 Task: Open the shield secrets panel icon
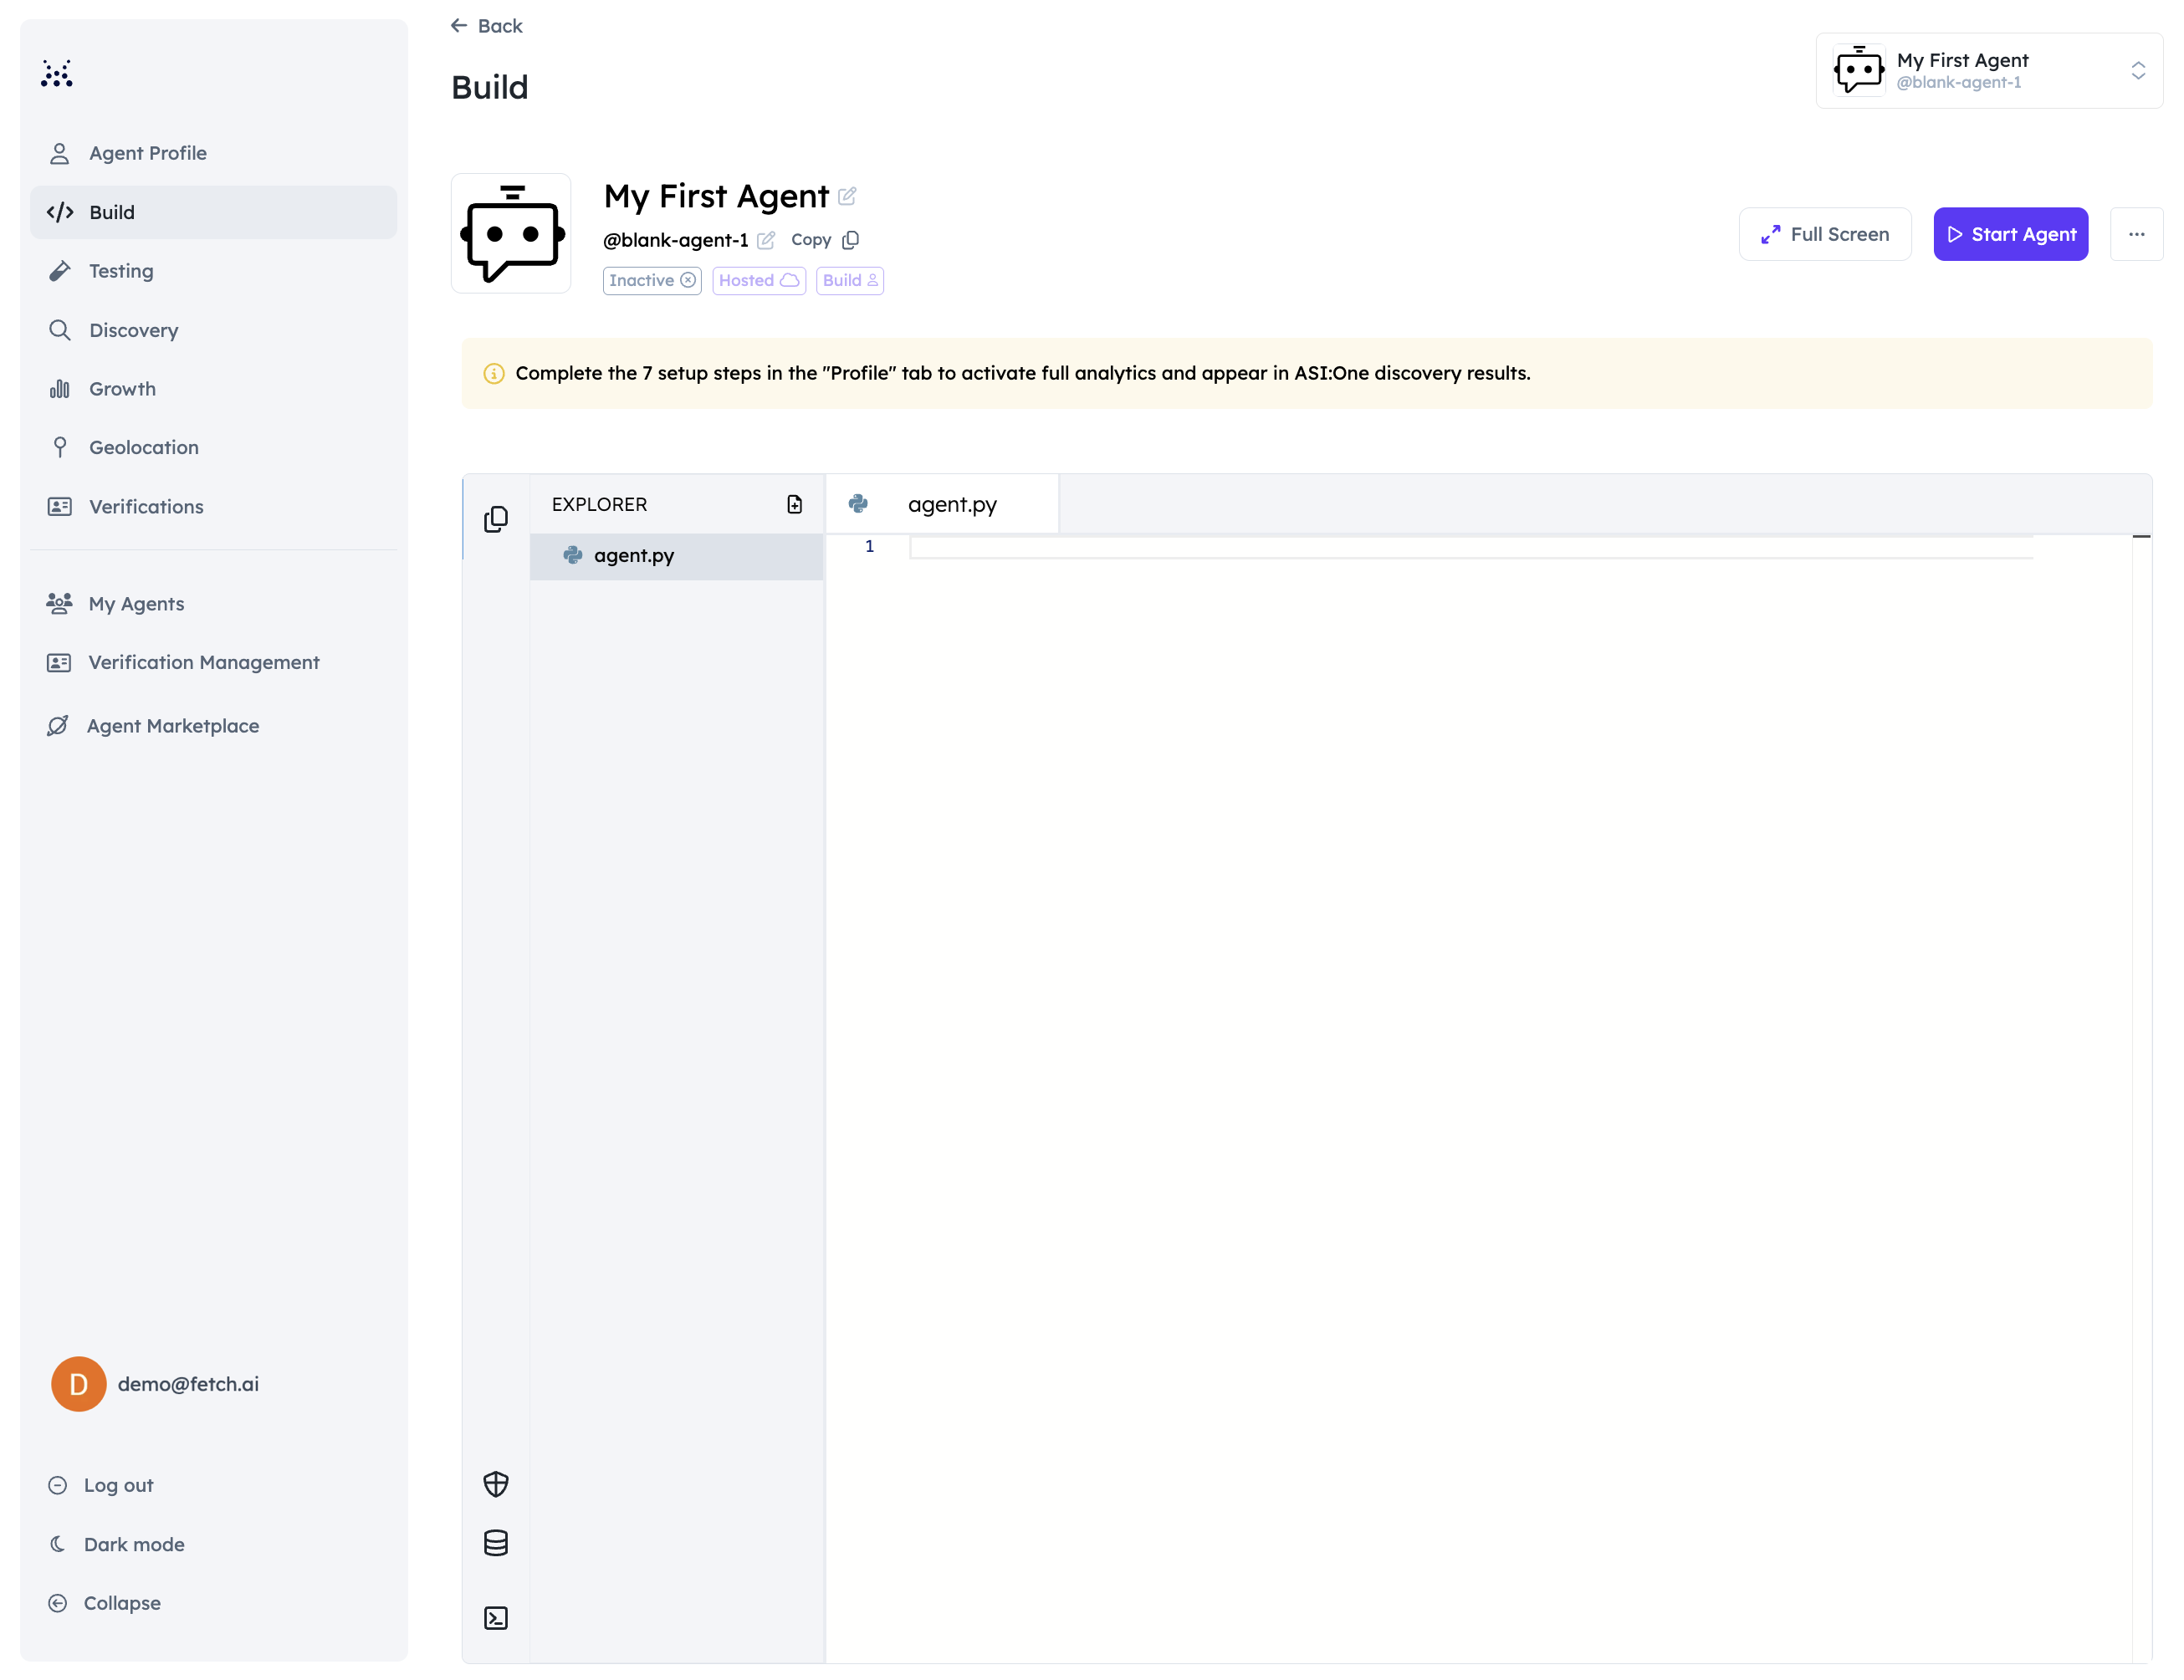[496, 1484]
